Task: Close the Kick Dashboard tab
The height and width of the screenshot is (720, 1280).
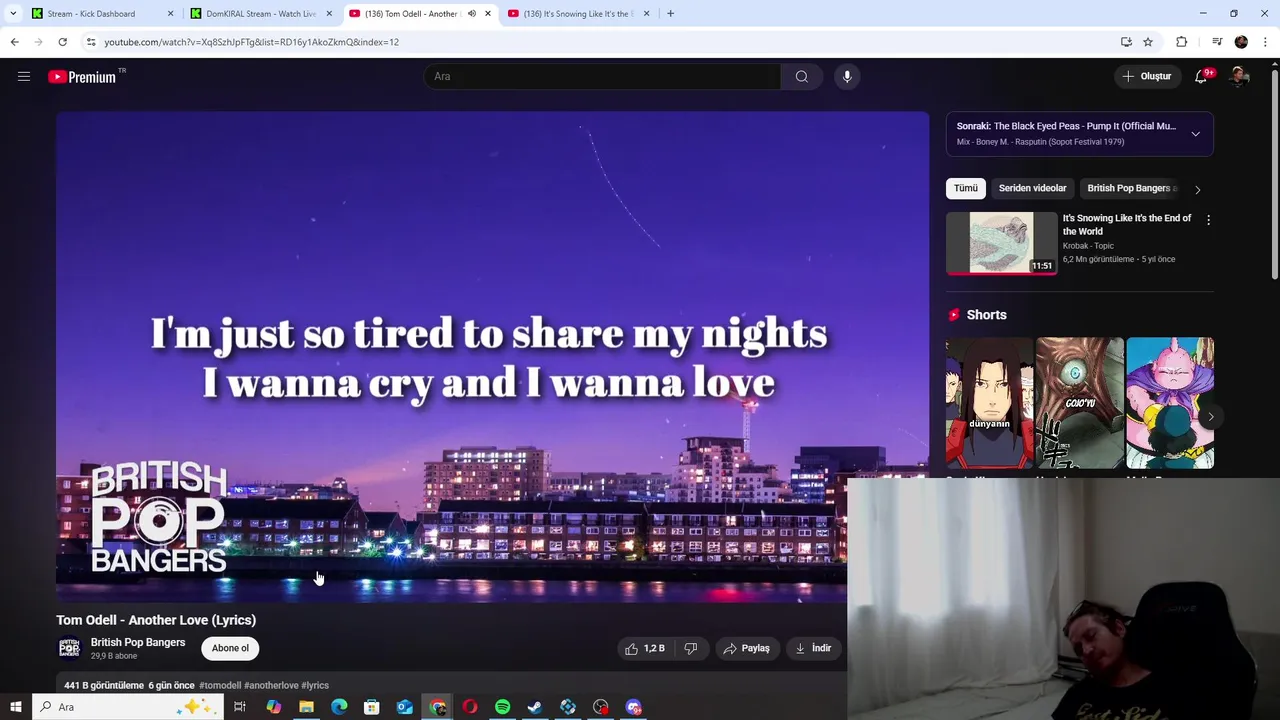Action: click(x=170, y=14)
